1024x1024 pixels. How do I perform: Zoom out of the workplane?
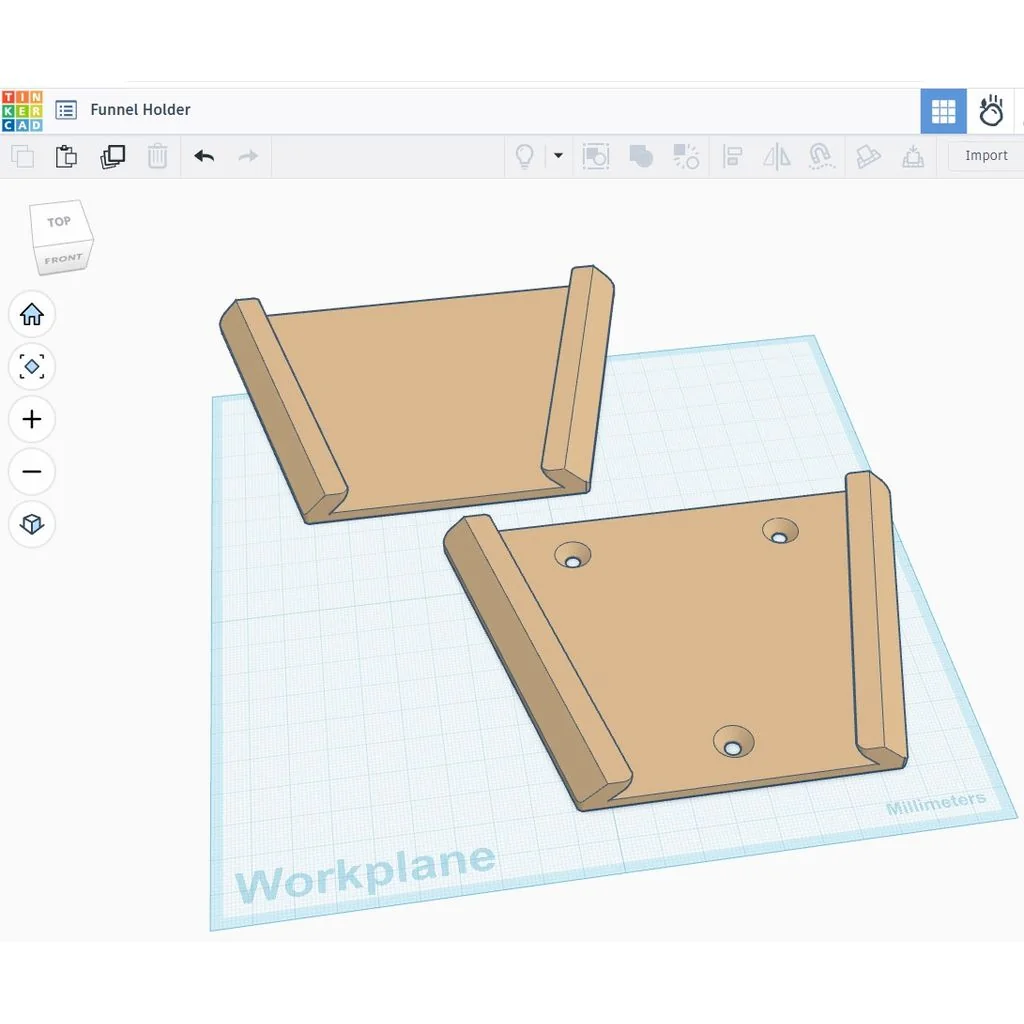click(x=32, y=471)
